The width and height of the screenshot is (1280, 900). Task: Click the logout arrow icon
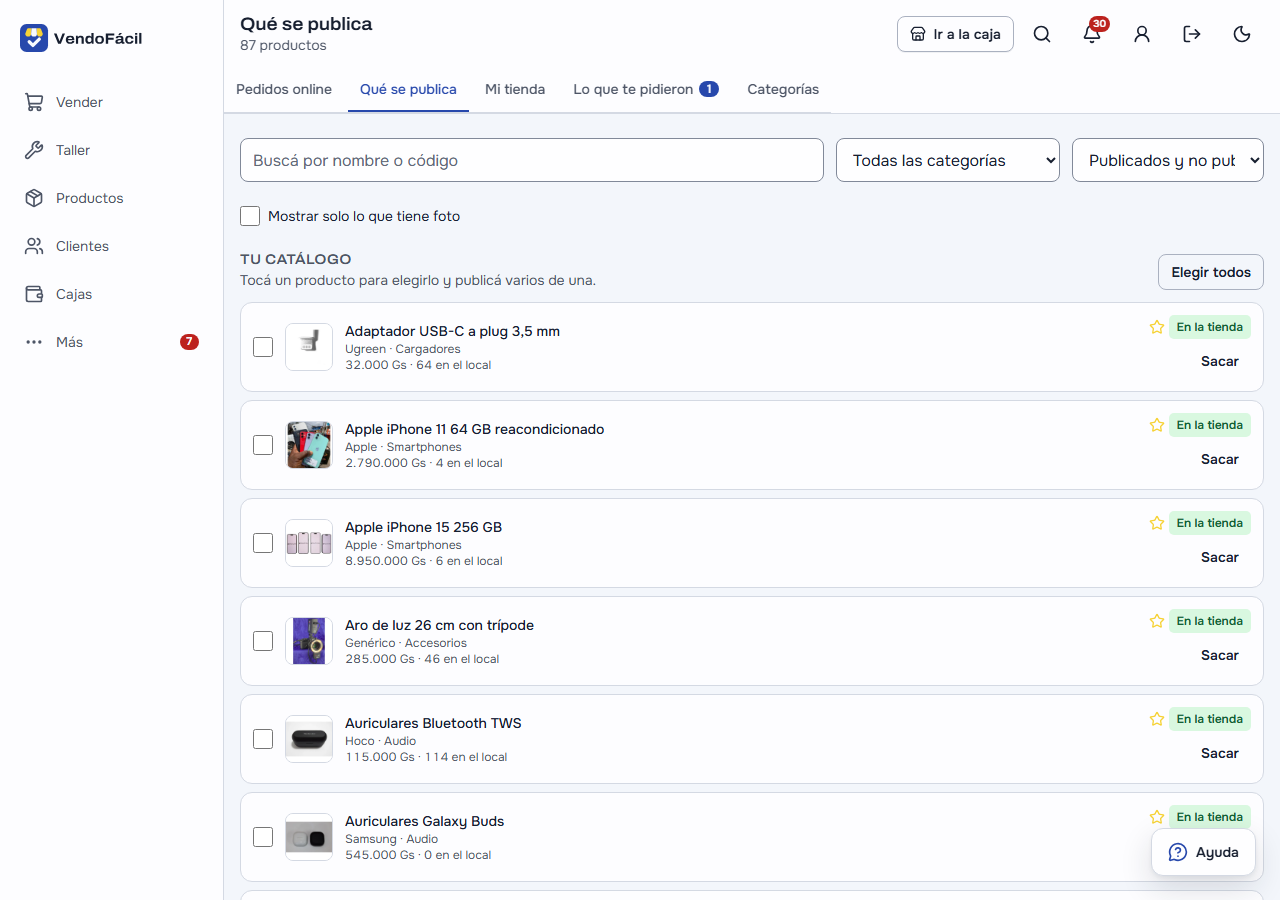point(1192,34)
